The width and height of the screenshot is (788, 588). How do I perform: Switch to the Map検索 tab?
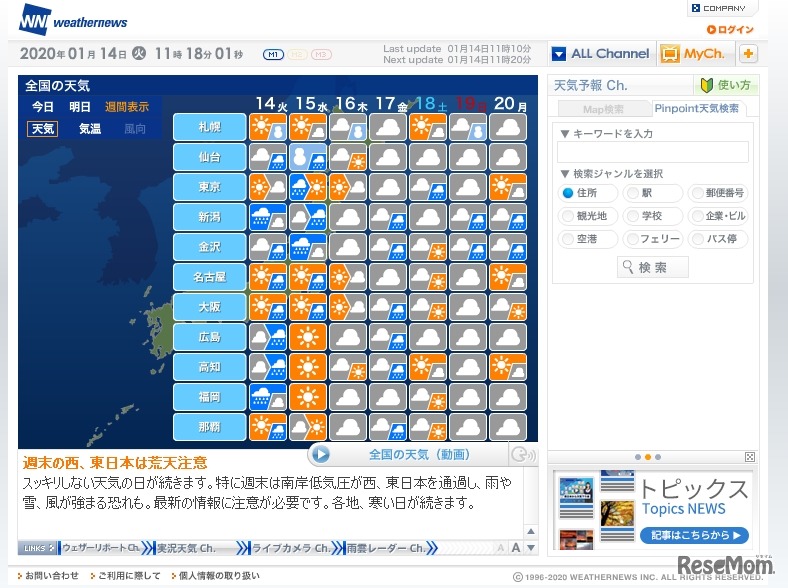pos(603,109)
